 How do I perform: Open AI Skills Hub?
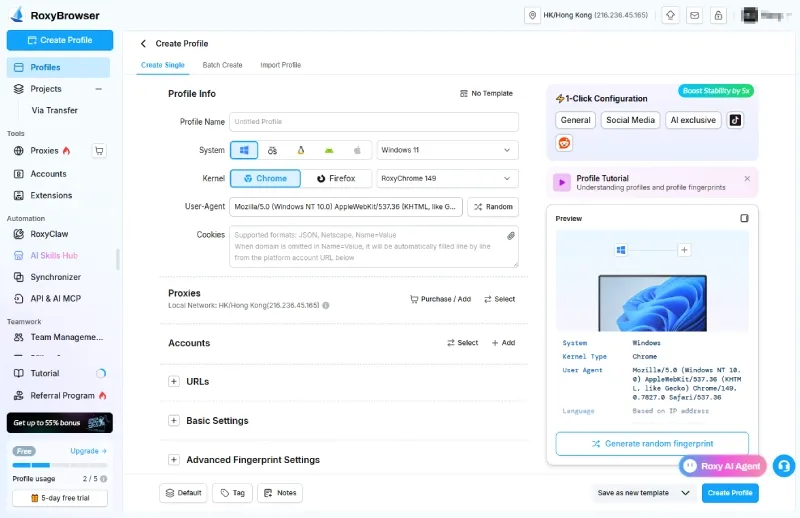[54, 256]
